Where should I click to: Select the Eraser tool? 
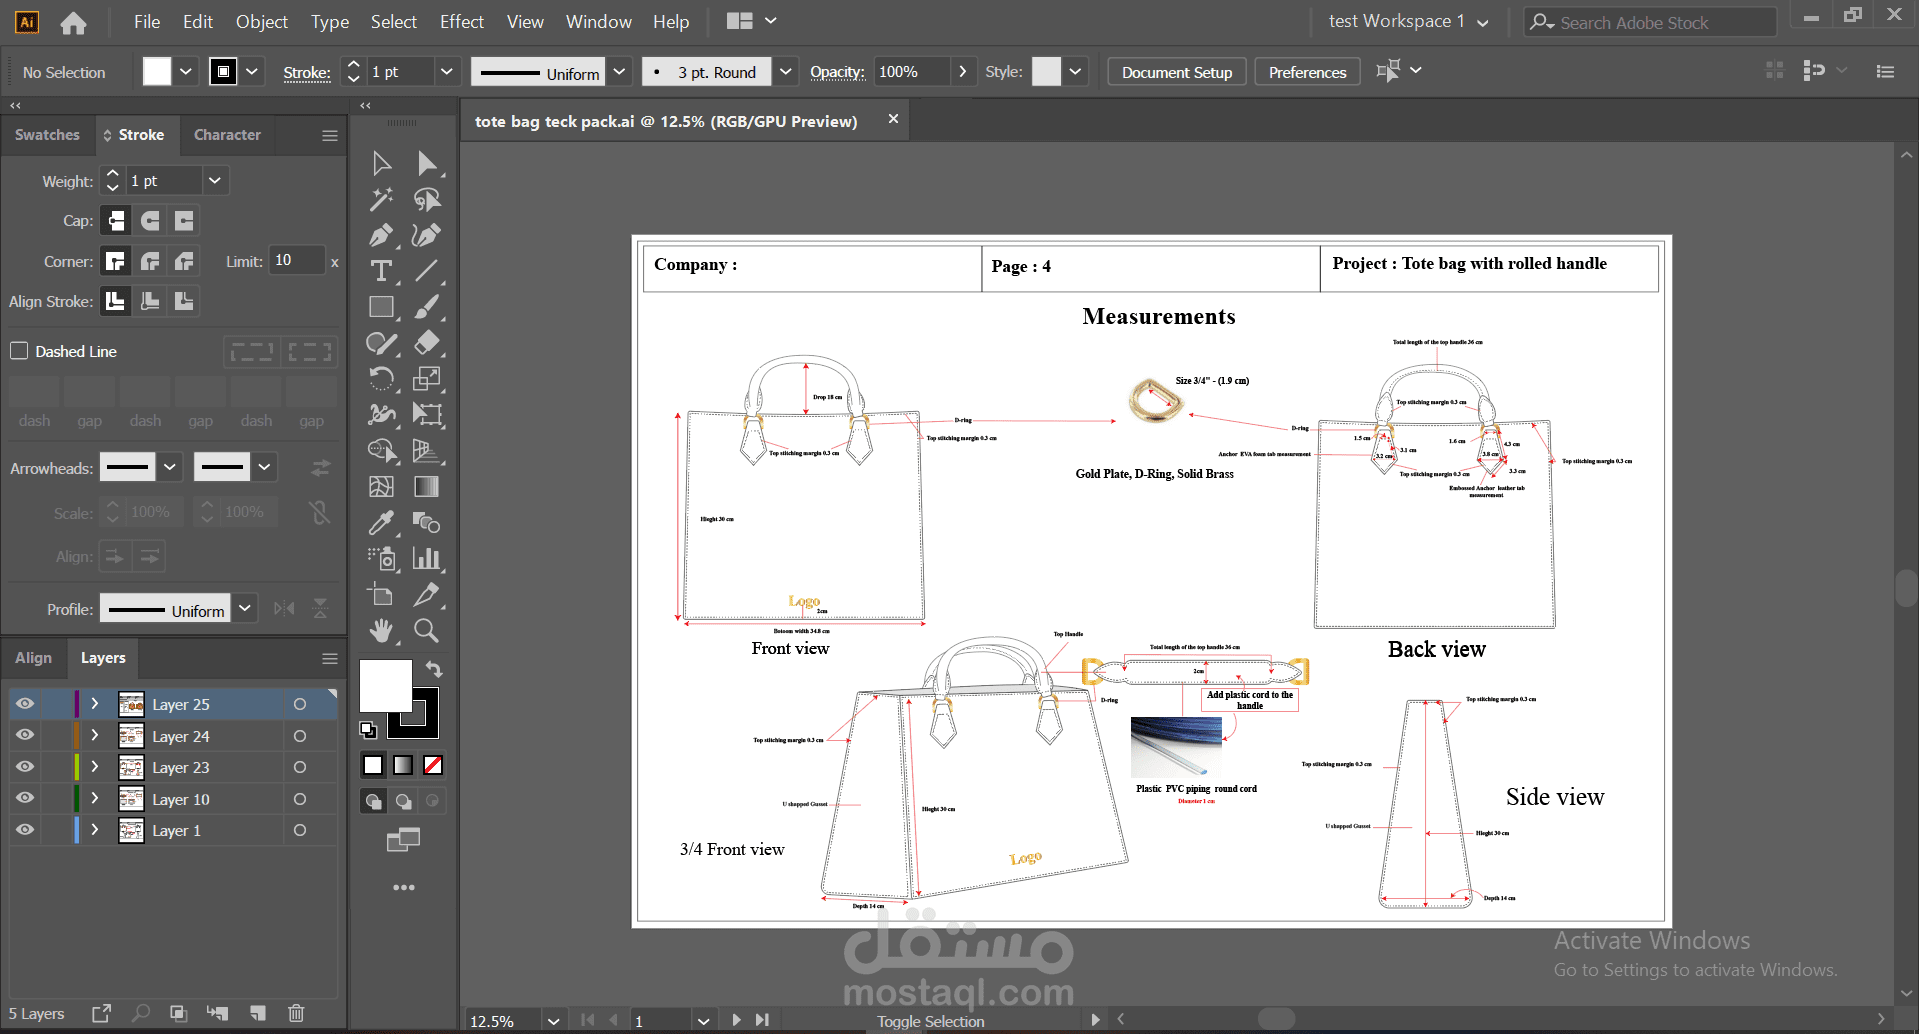coord(427,343)
